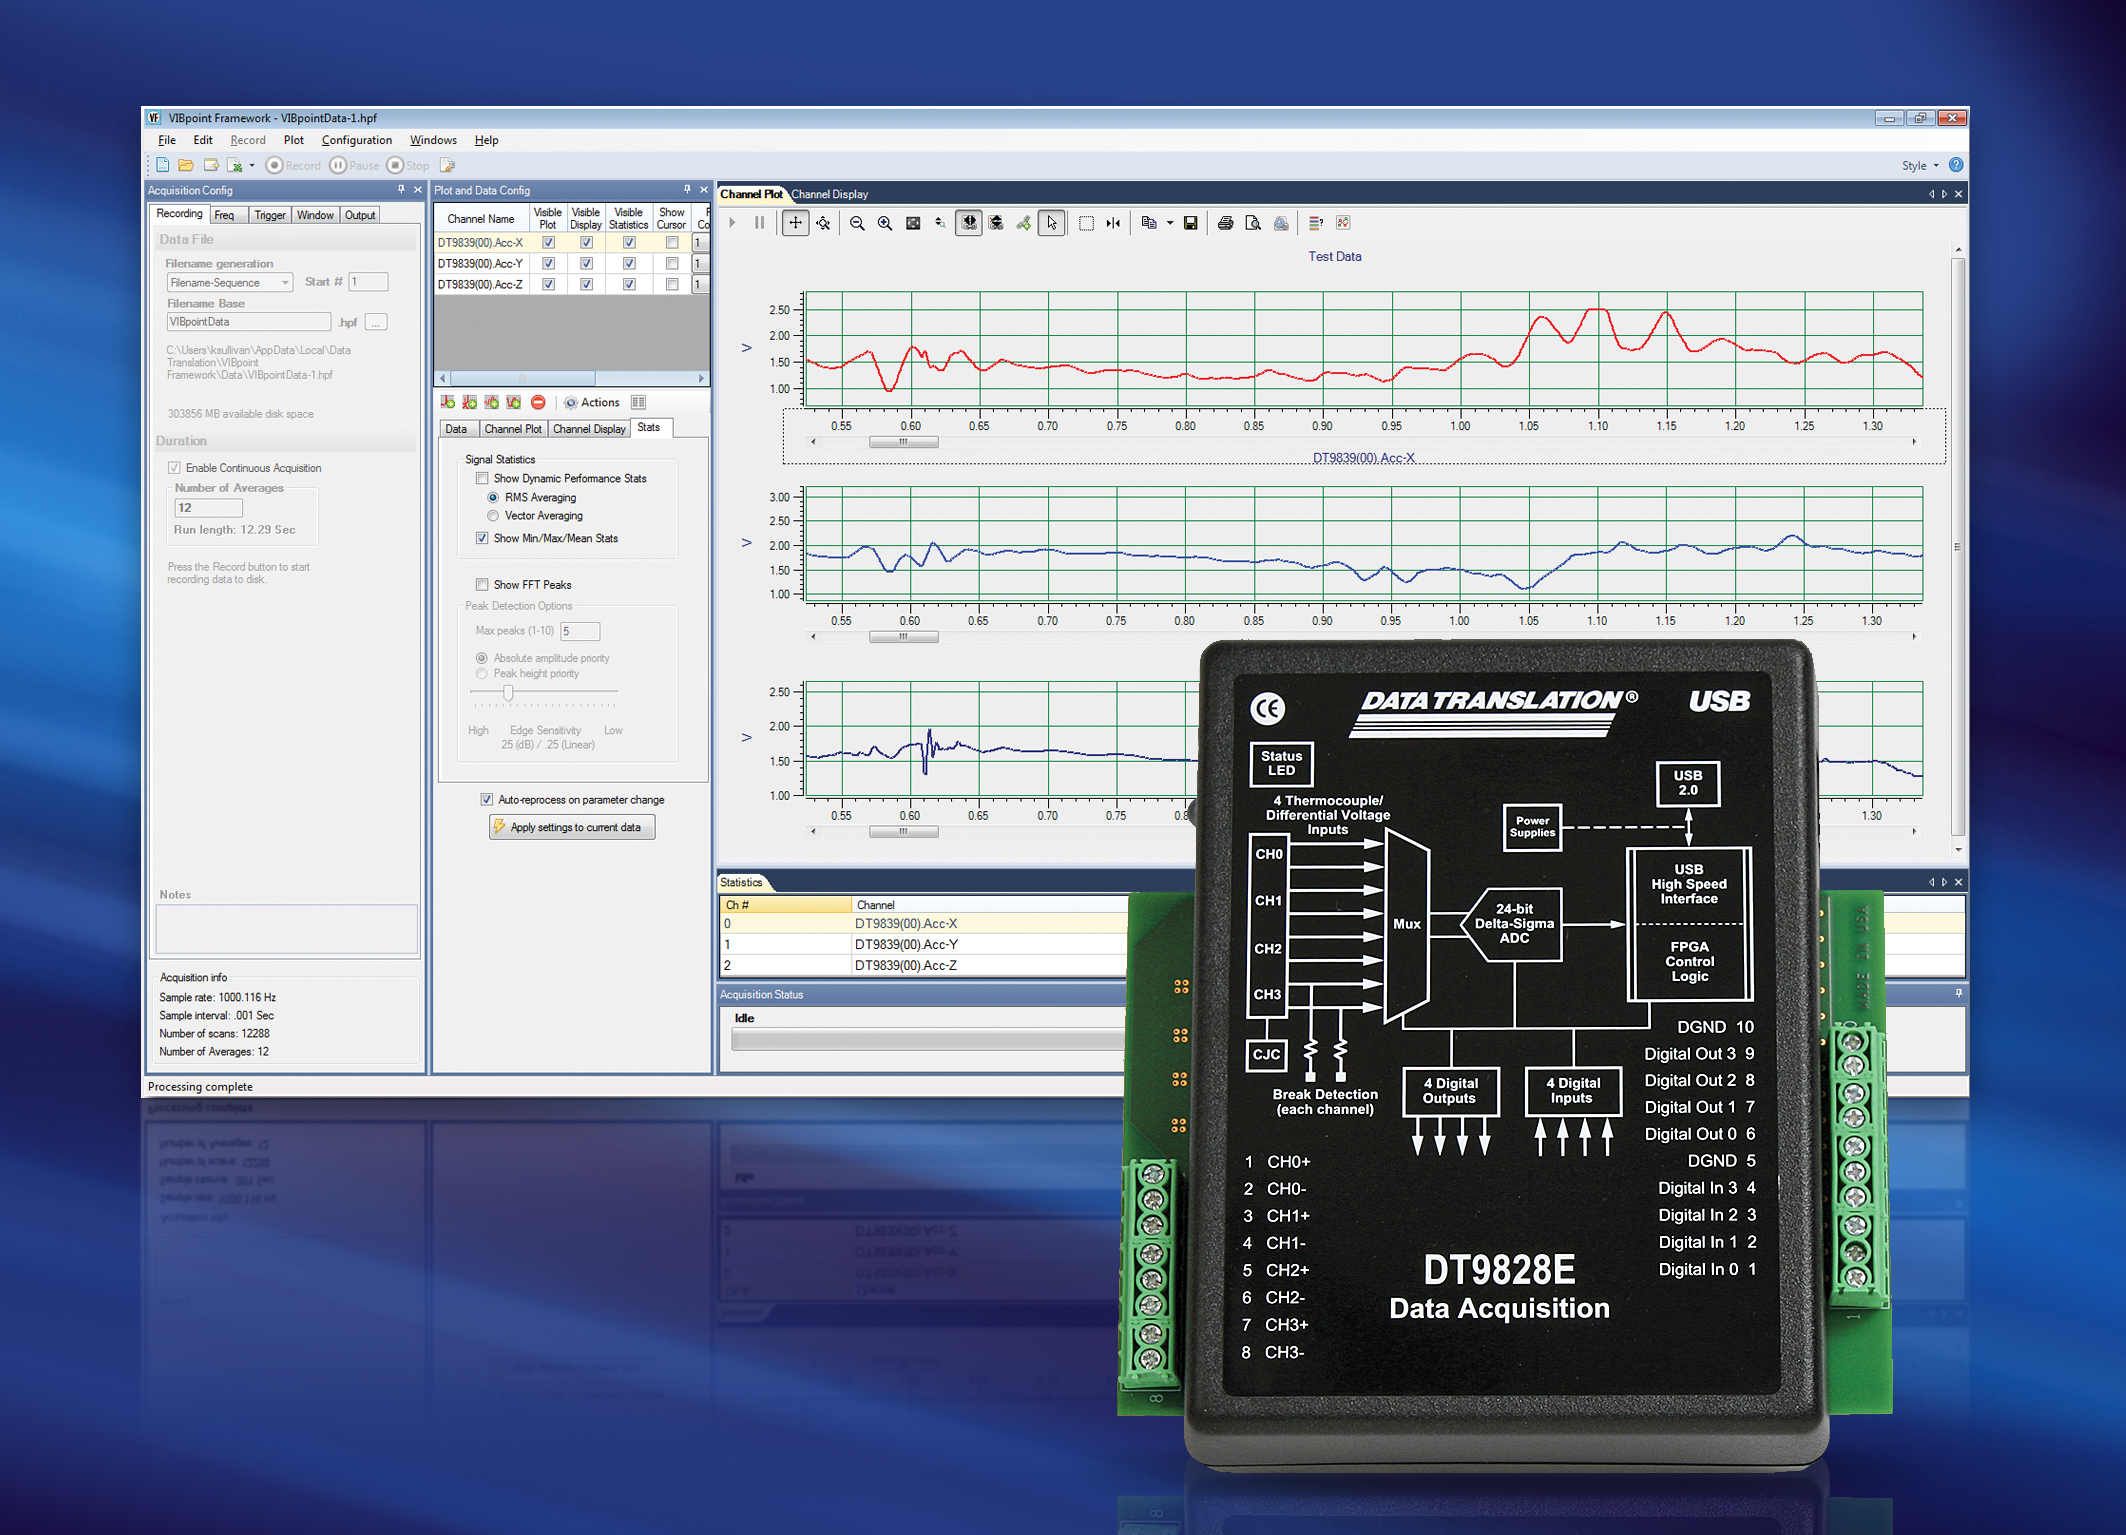Click the Edge Sensitivity slider
The image size is (2126, 1535).
(508, 692)
